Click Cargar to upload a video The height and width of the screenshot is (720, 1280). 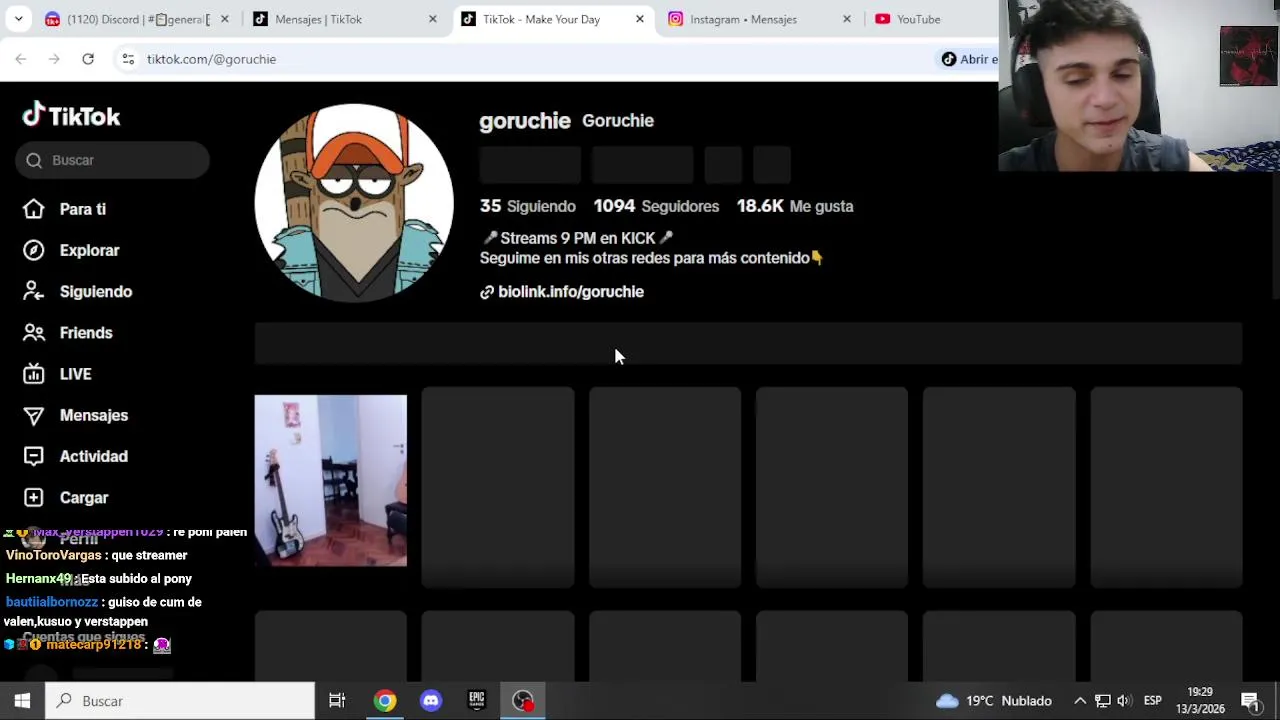pyautogui.click(x=84, y=497)
